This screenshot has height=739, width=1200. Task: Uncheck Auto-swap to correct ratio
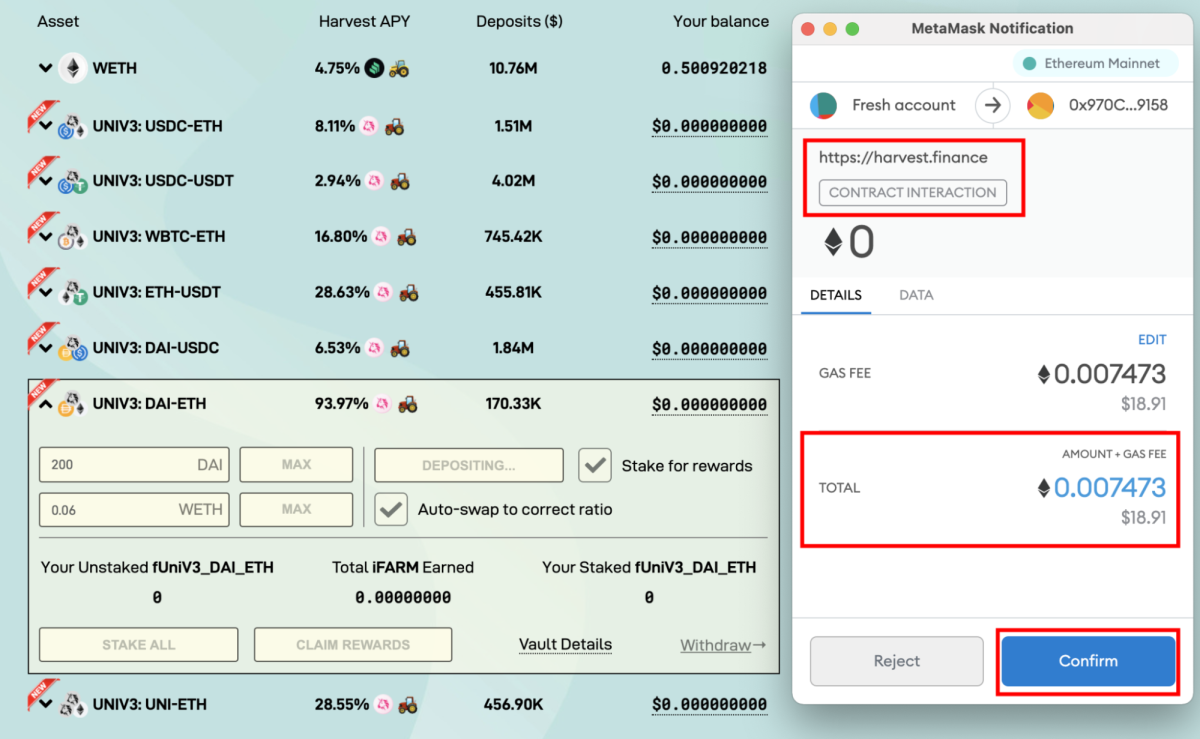[x=391, y=509]
